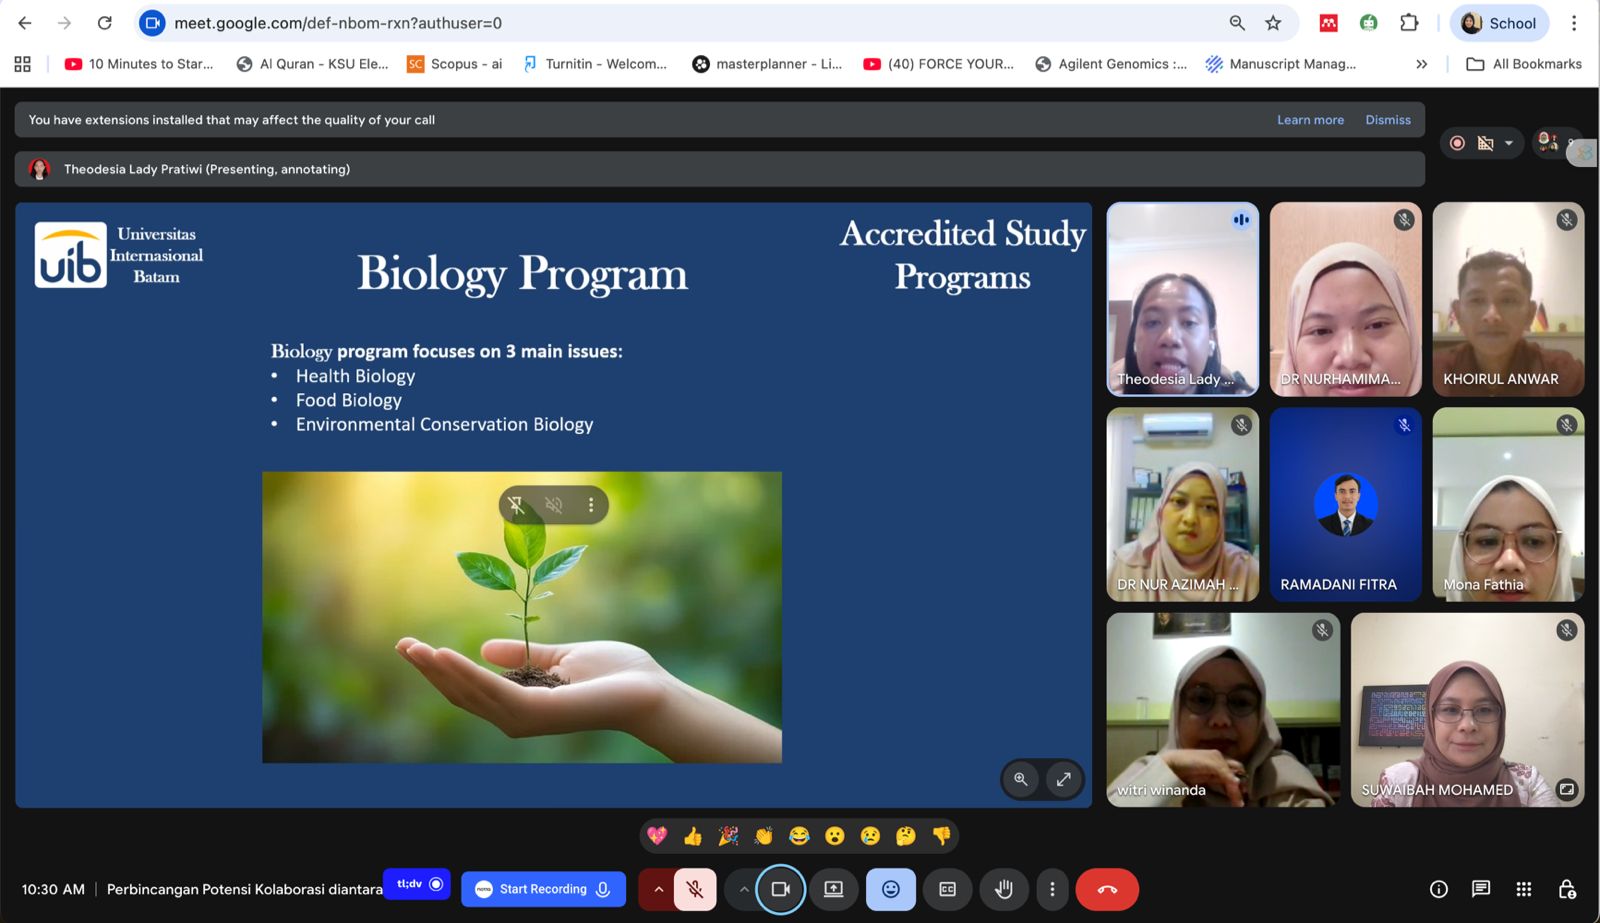
Task: Dismiss the extensions warning banner
Action: click(1388, 120)
